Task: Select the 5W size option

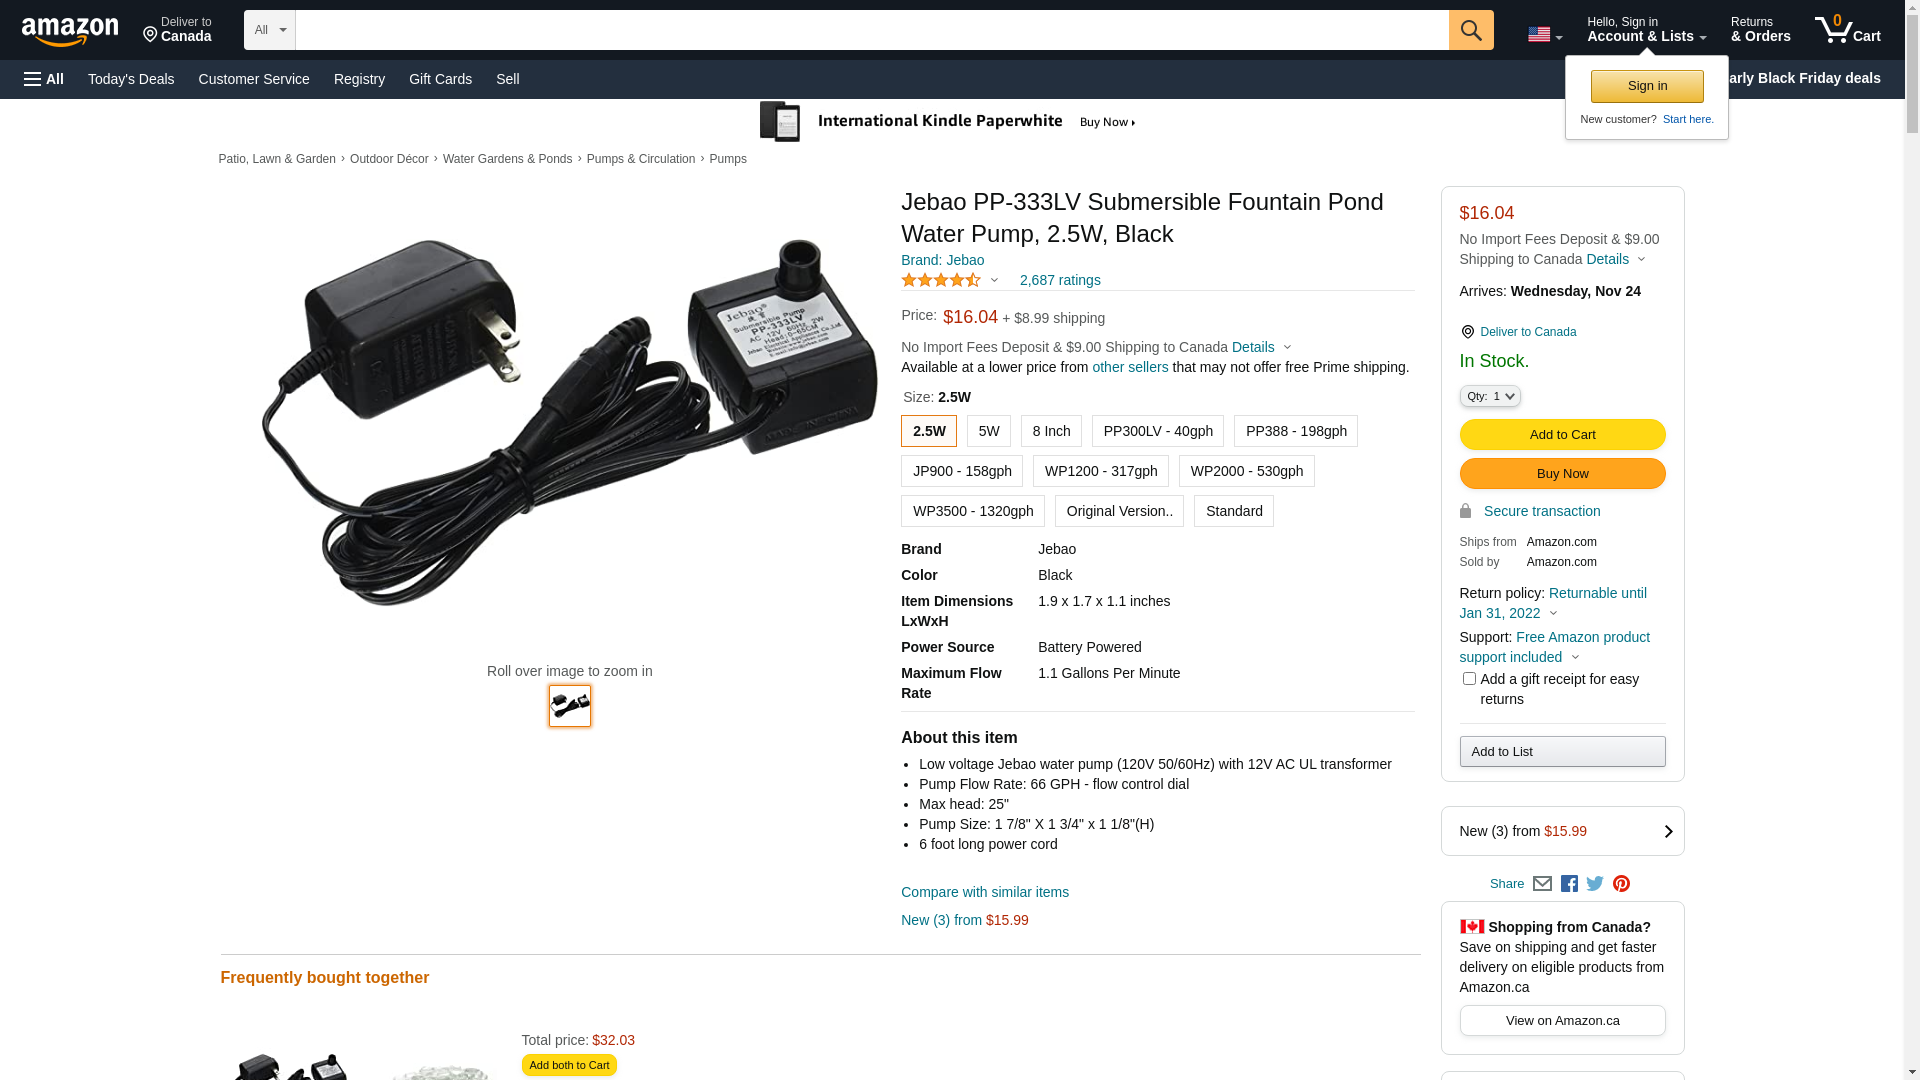Action: coord(988,431)
